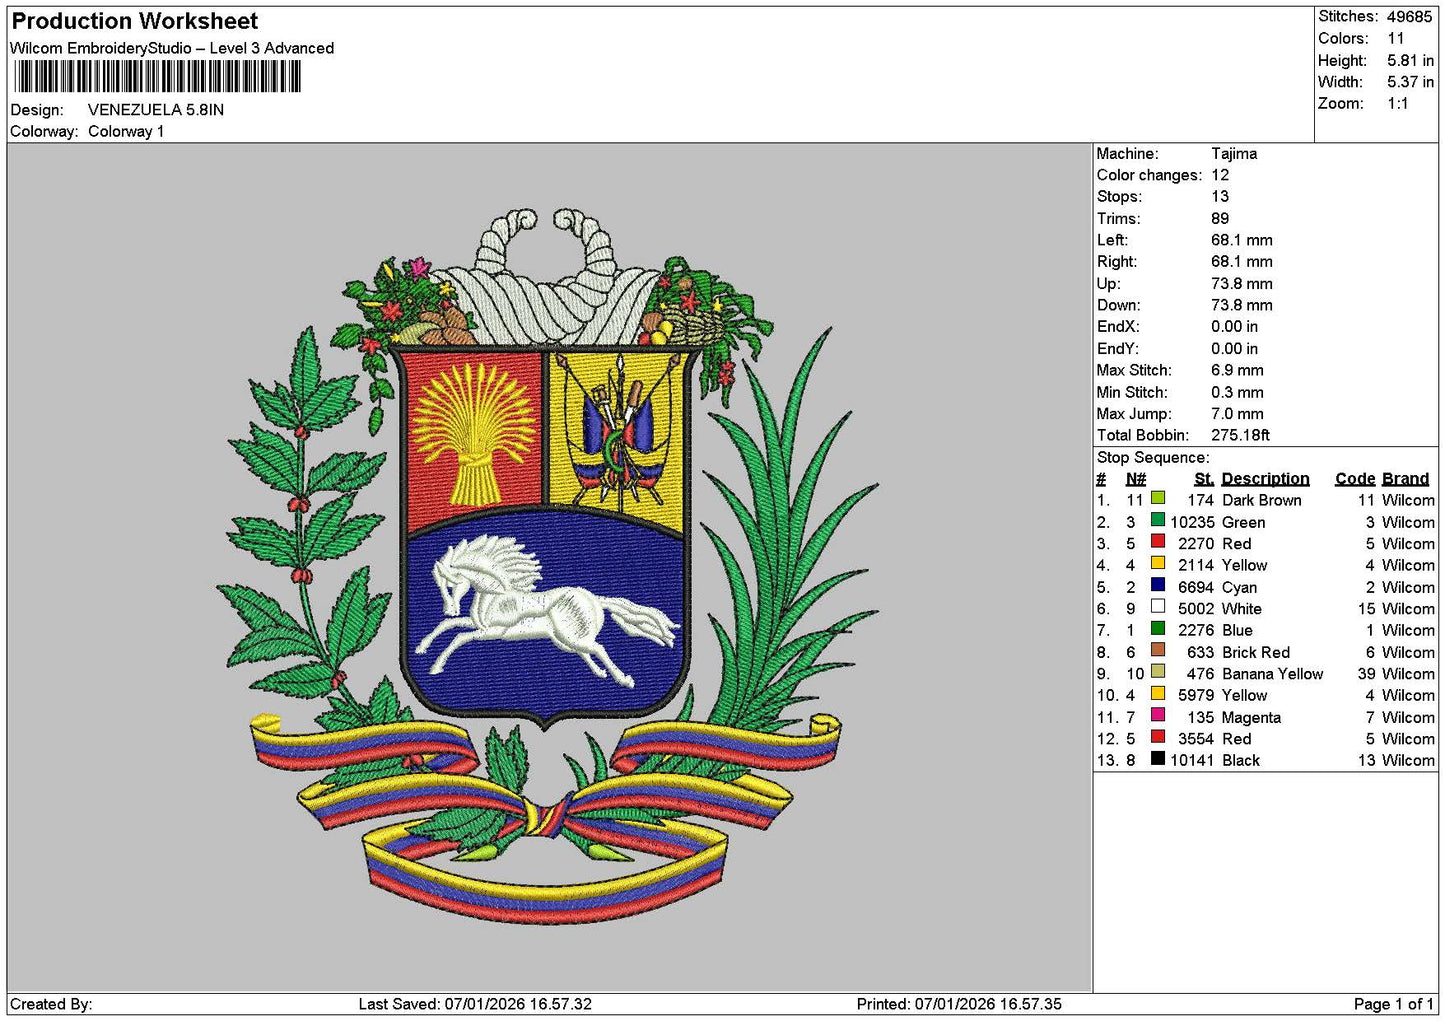Click the Trims value 89
Screen dimensions: 1445x1021
pyautogui.click(x=1220, y=218)
